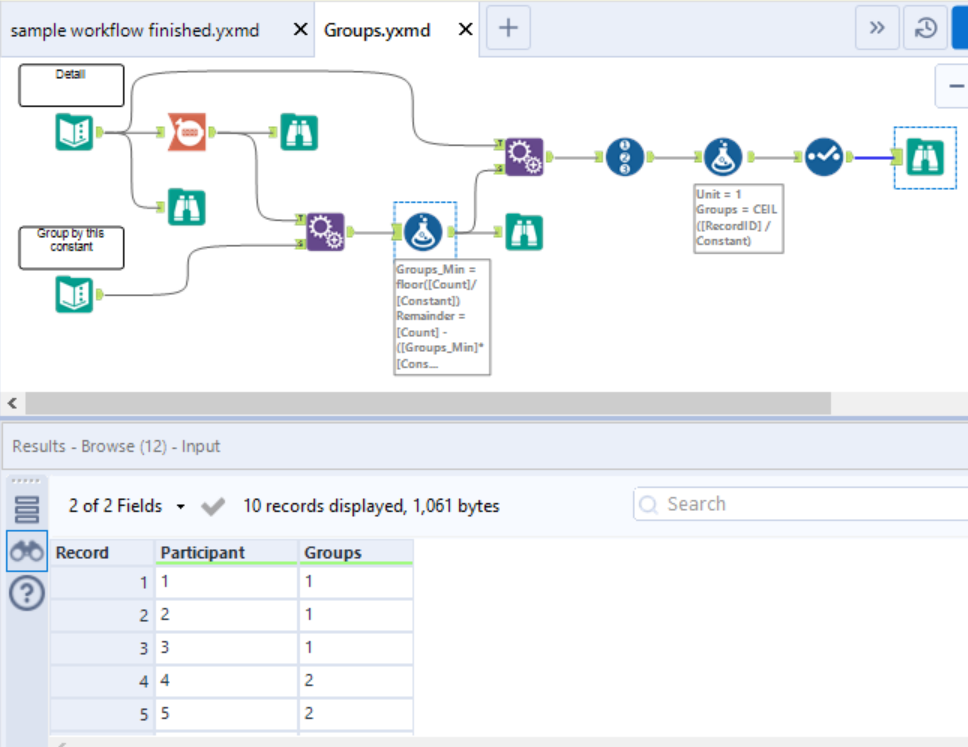Image resolution: width=968 pixels, height=747 pixels.
Task: Toggle the binoculars Browse view in the Results sidebar
Action: click(x=26, y=551)
